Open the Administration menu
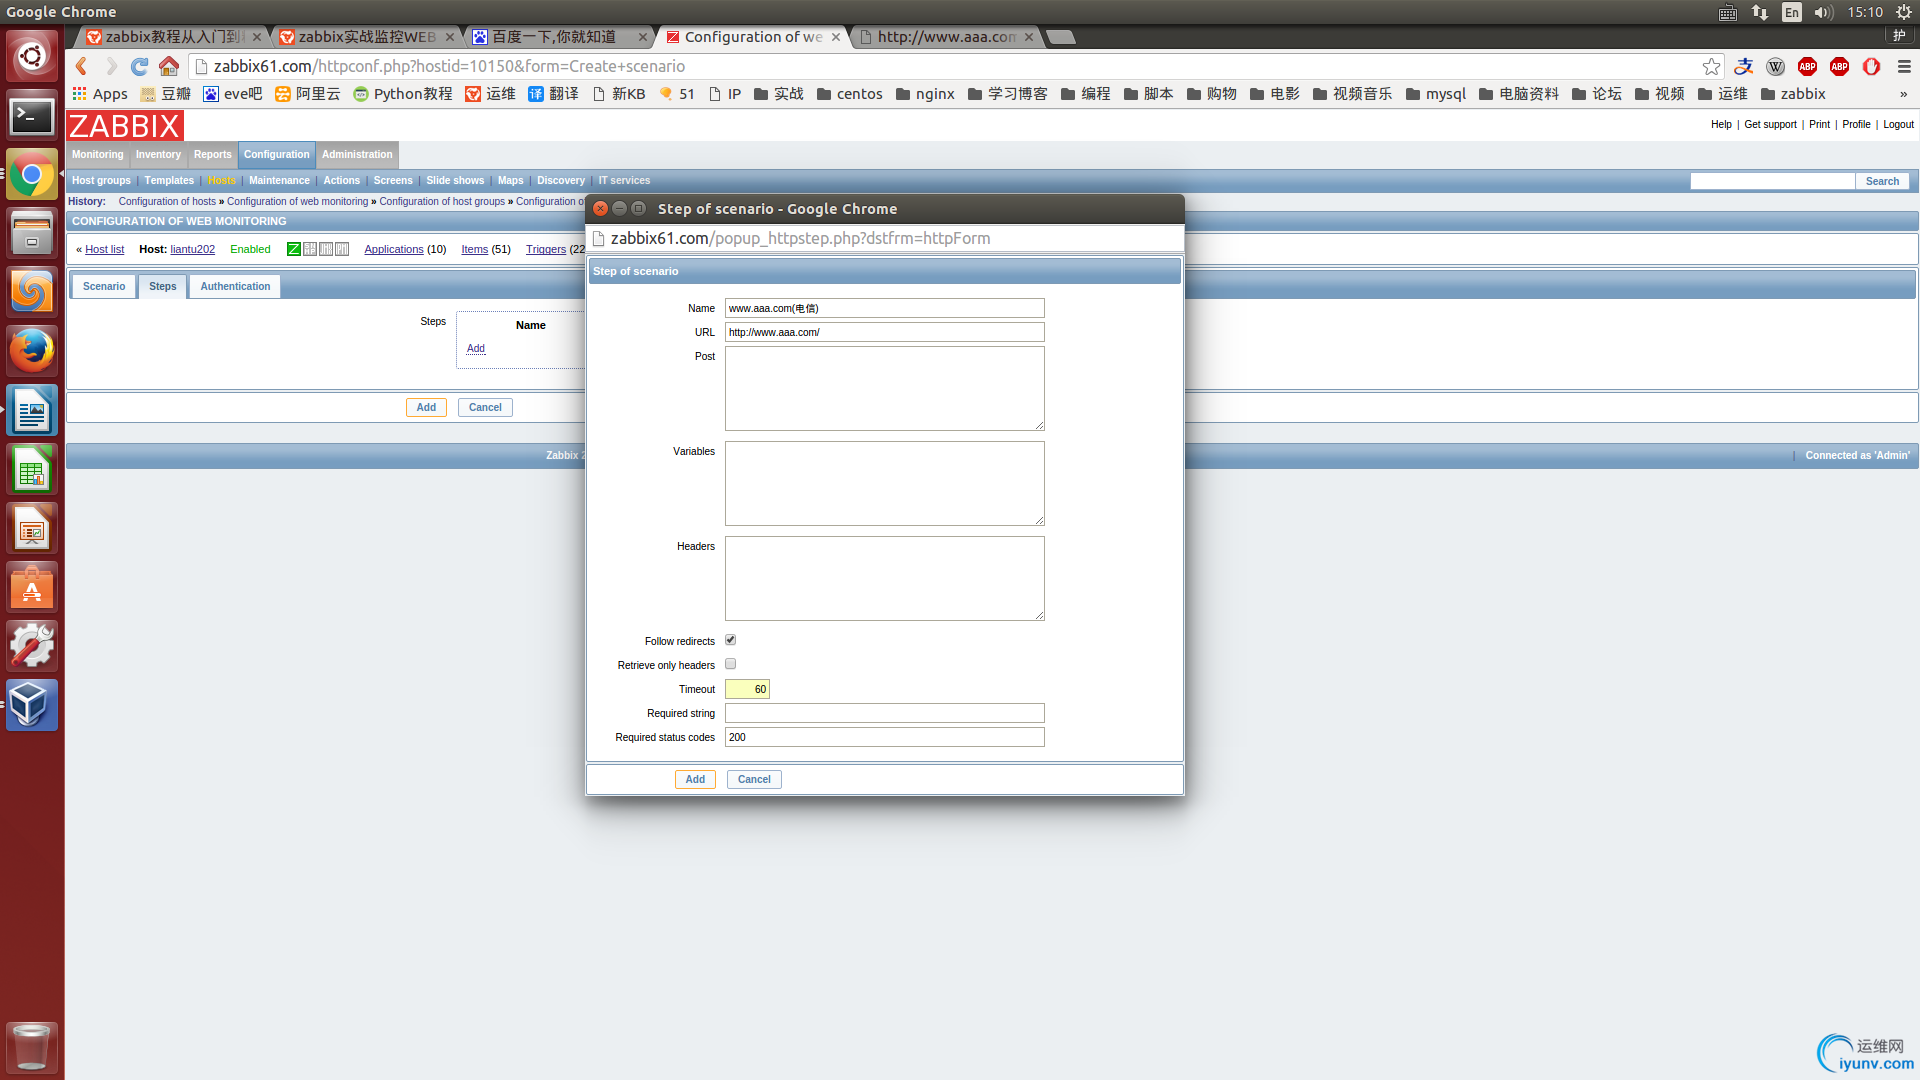 [357, 154]
